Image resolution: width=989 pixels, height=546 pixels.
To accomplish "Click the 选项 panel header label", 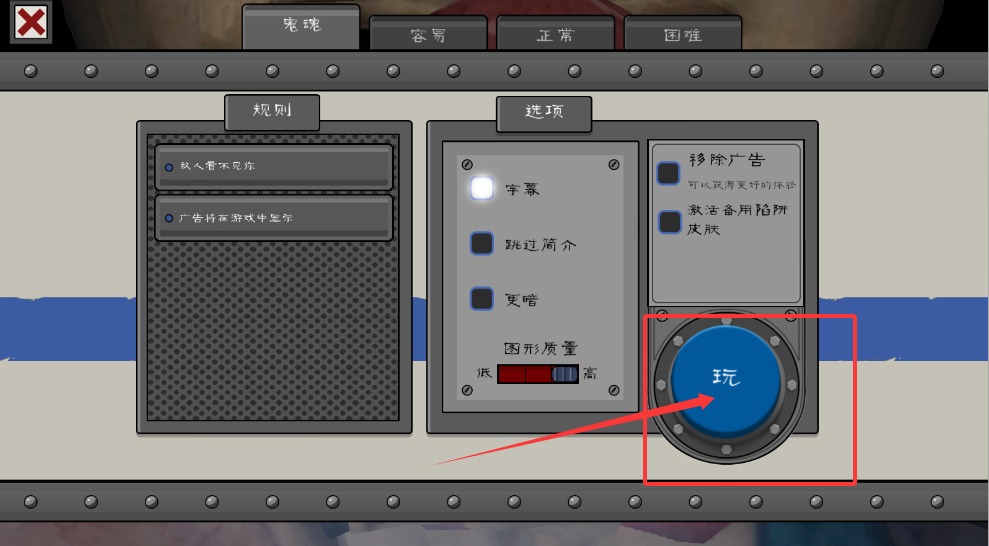I will (544, 113).
